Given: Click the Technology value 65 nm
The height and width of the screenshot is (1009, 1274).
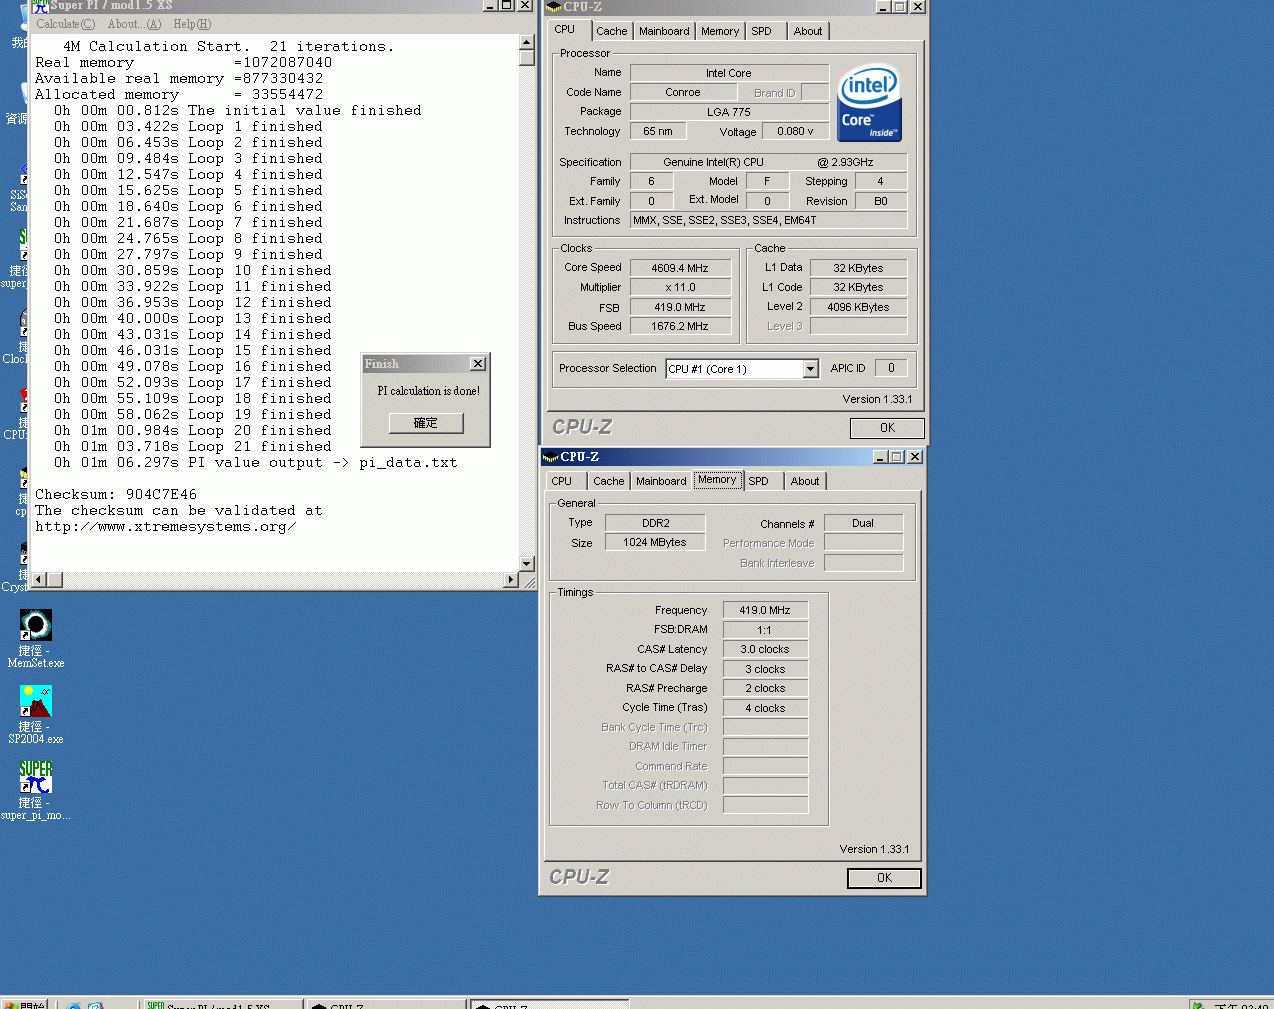Looking at the screenshot, I should [658, 131].
